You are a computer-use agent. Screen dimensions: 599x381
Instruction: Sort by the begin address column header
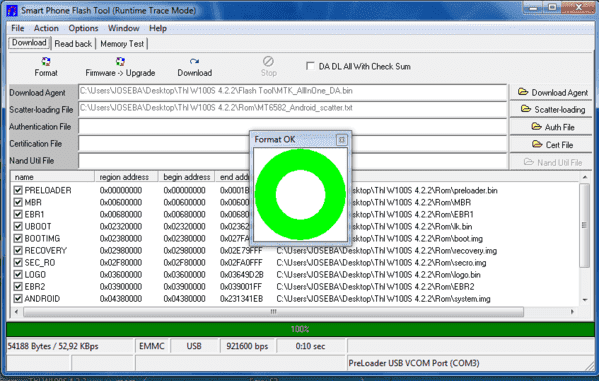[186, 177]
